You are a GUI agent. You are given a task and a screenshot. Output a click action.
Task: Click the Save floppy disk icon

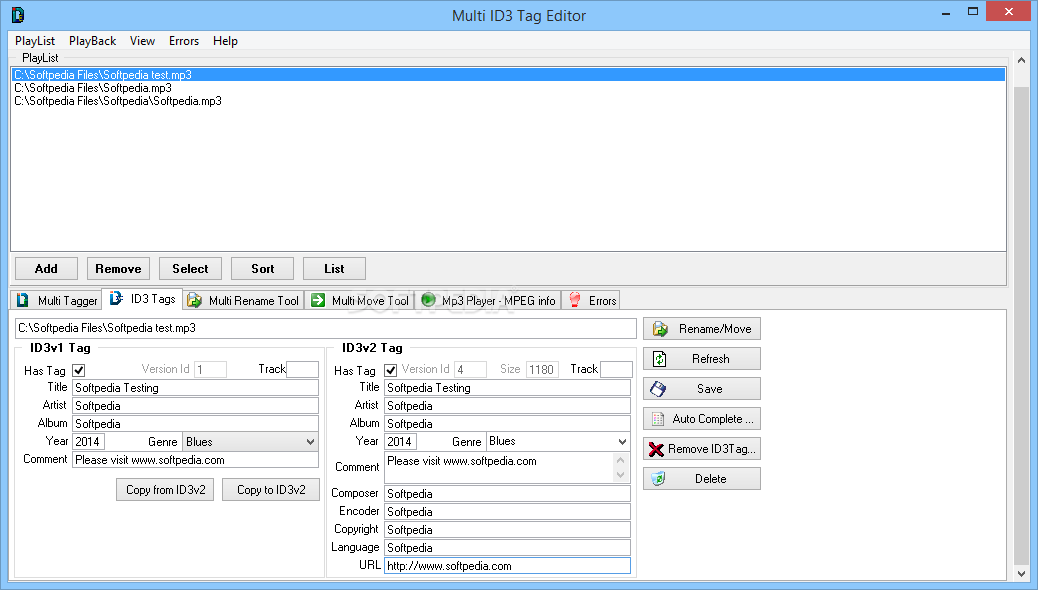pyautogui.click(x=658, y=389)
